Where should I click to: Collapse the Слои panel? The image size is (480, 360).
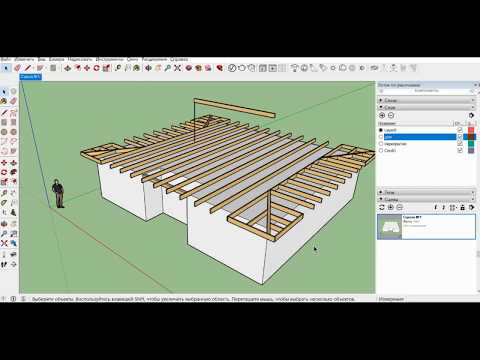(427, 107)
